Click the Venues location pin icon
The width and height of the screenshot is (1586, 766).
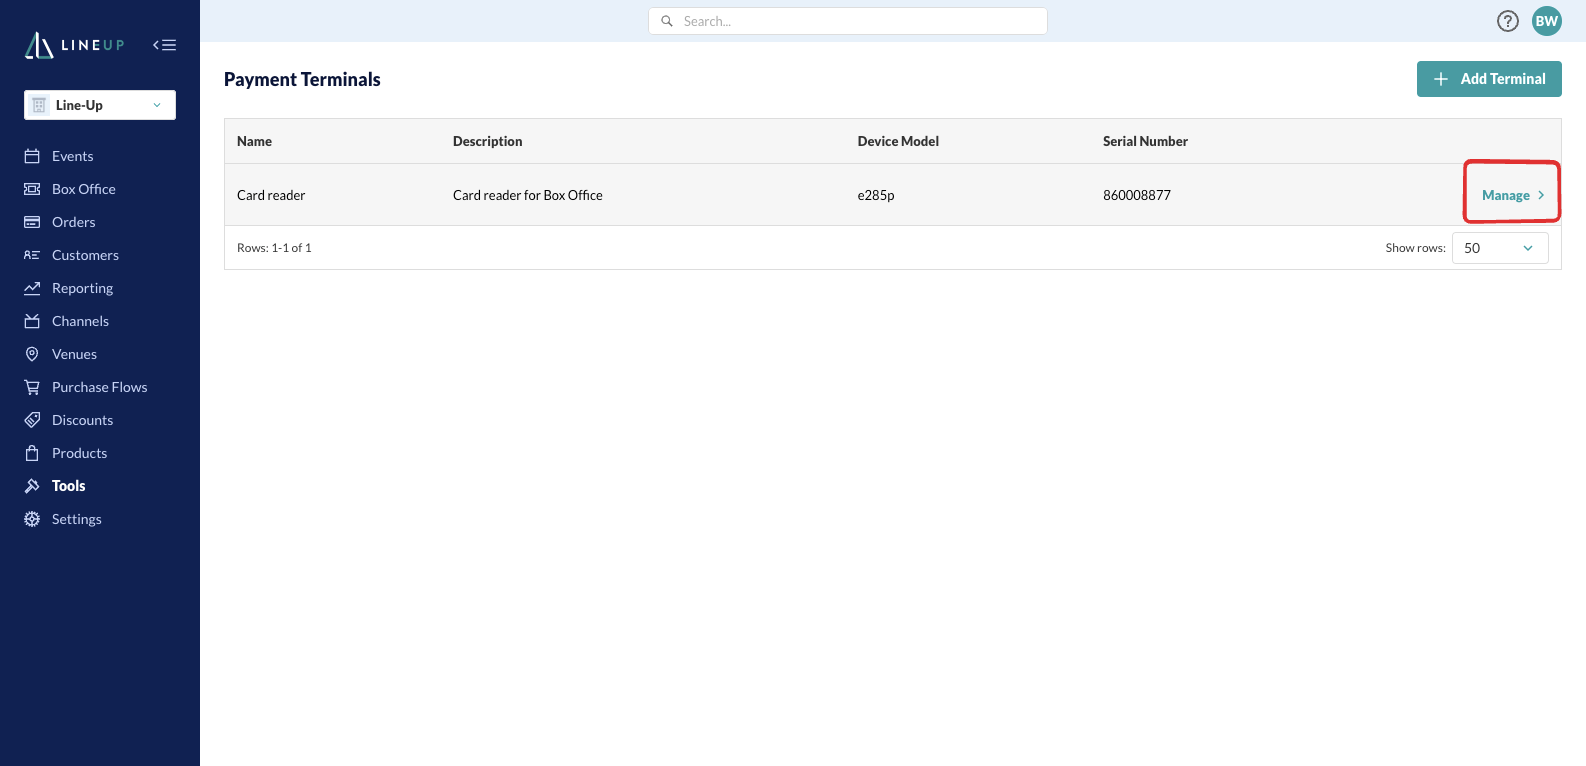tap(32, 354)
